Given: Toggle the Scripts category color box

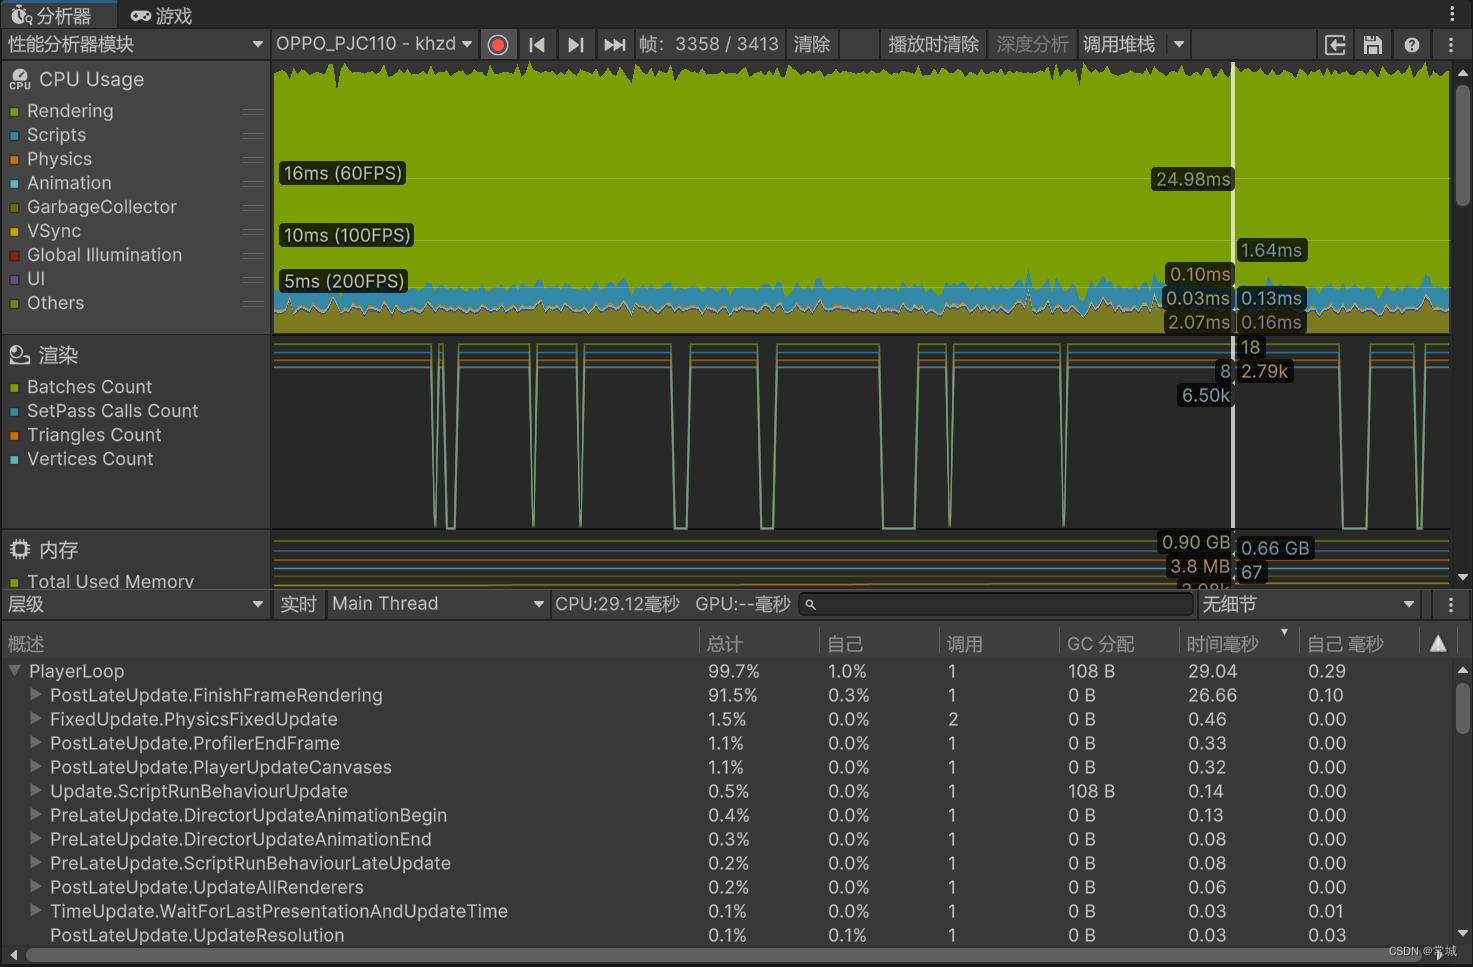Looking at the screenshot, I should pyautogui.click(x=14, y=135).
